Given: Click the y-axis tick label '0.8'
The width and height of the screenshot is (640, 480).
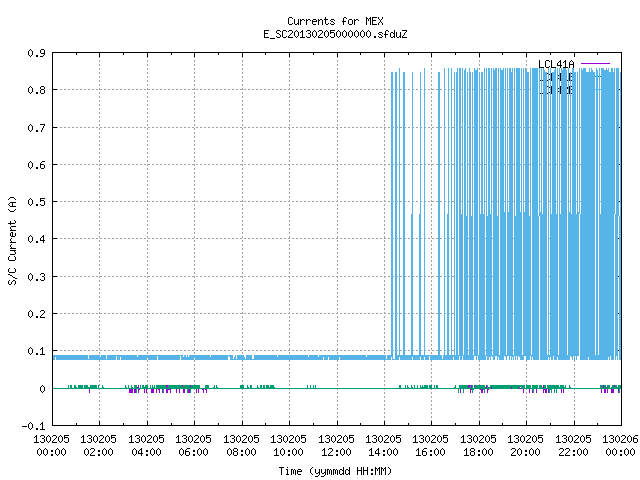Looking at the screenshot, I should [x=36, y=90].
